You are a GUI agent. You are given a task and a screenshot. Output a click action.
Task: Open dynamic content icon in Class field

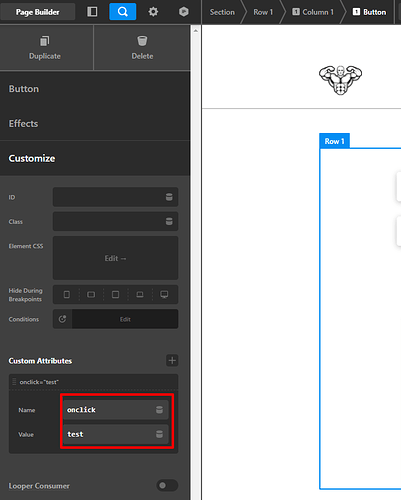tap(169, 221)
